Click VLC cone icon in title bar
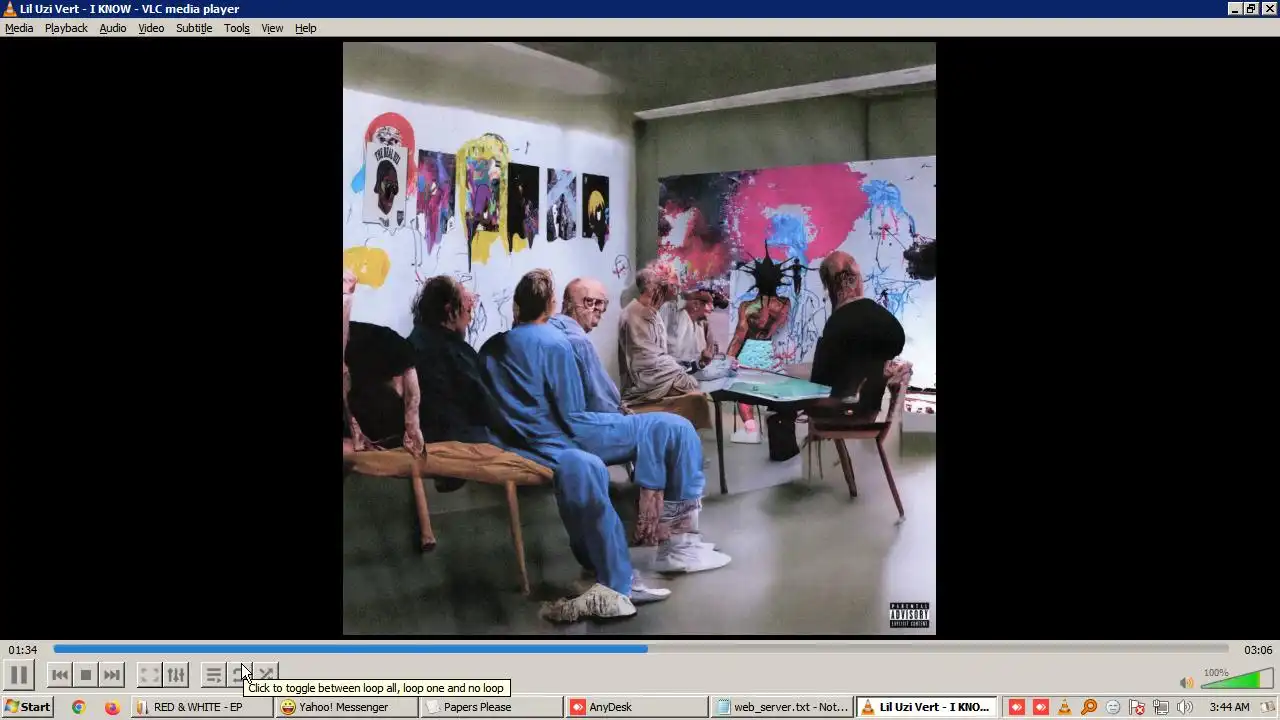This screenshot has width=1280, height=720. click(x=10, y=9)
